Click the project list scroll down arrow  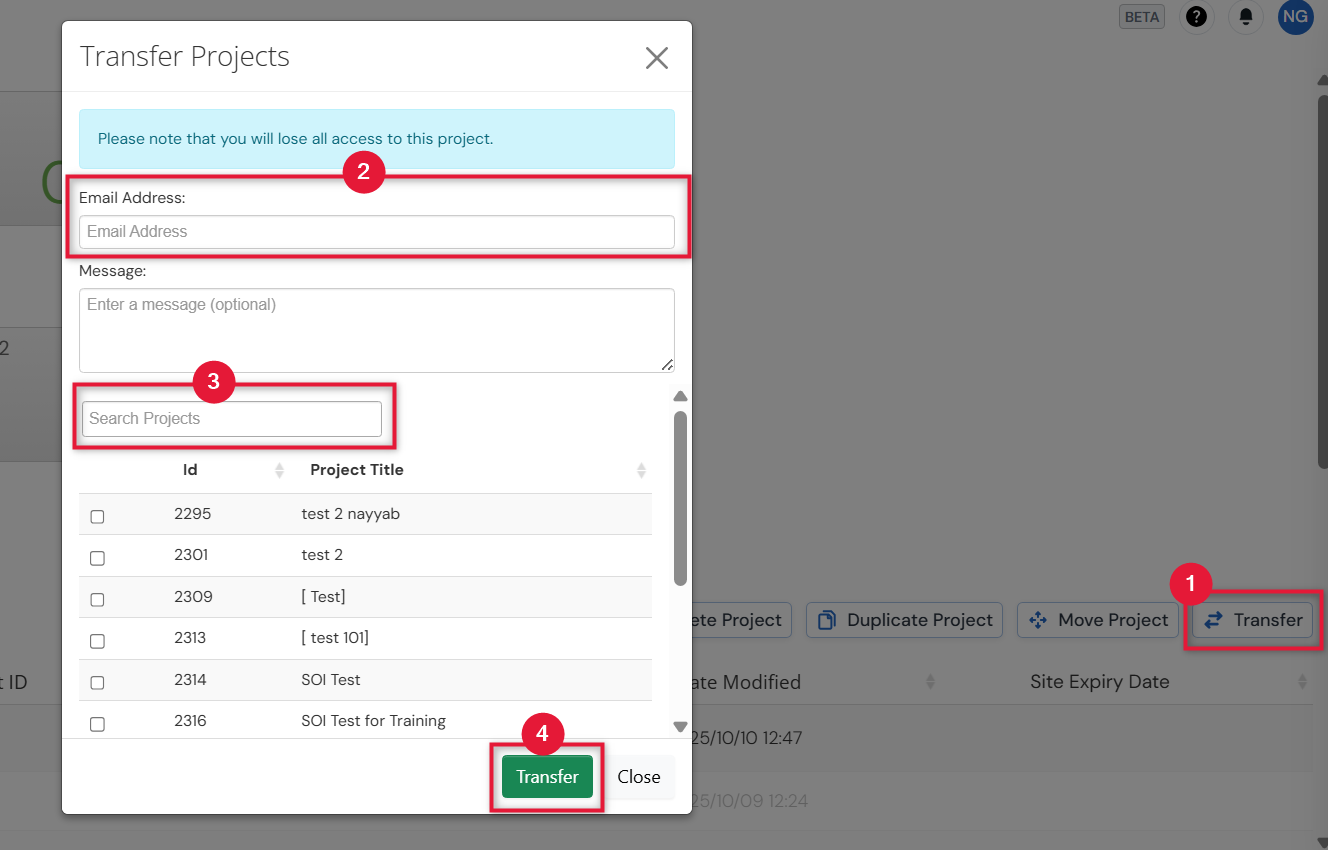(680, 727)
